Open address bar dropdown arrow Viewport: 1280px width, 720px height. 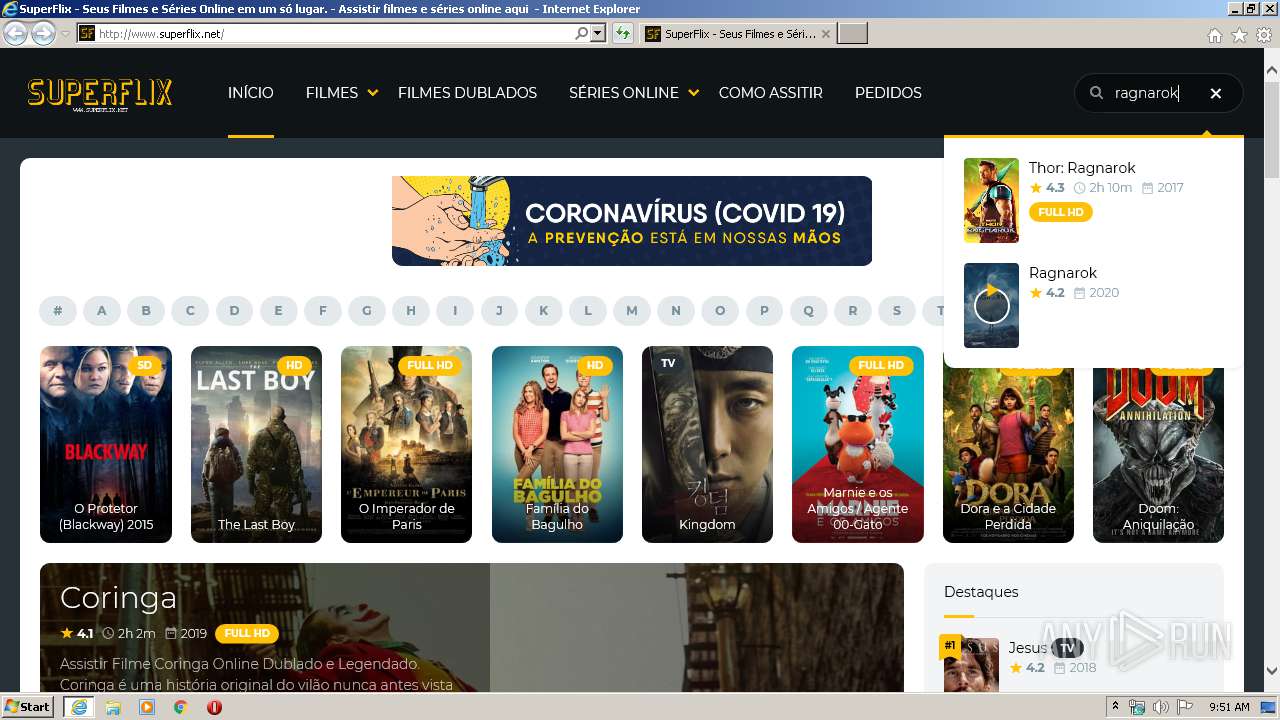598,33
